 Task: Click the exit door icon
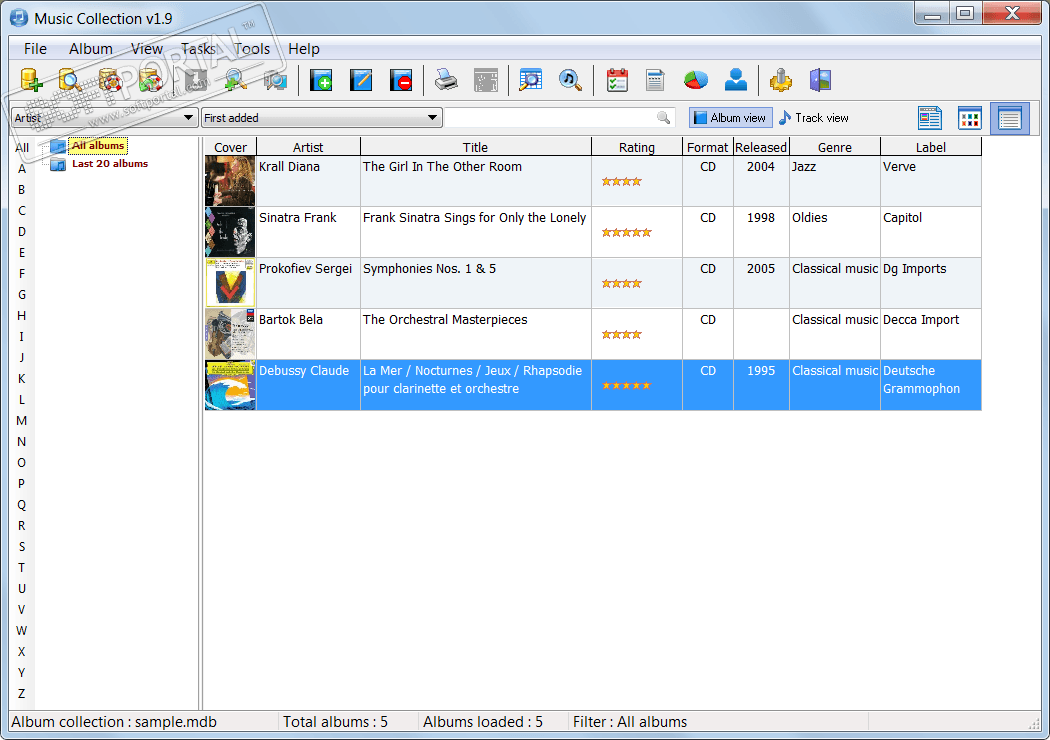[x=820, y=80]
